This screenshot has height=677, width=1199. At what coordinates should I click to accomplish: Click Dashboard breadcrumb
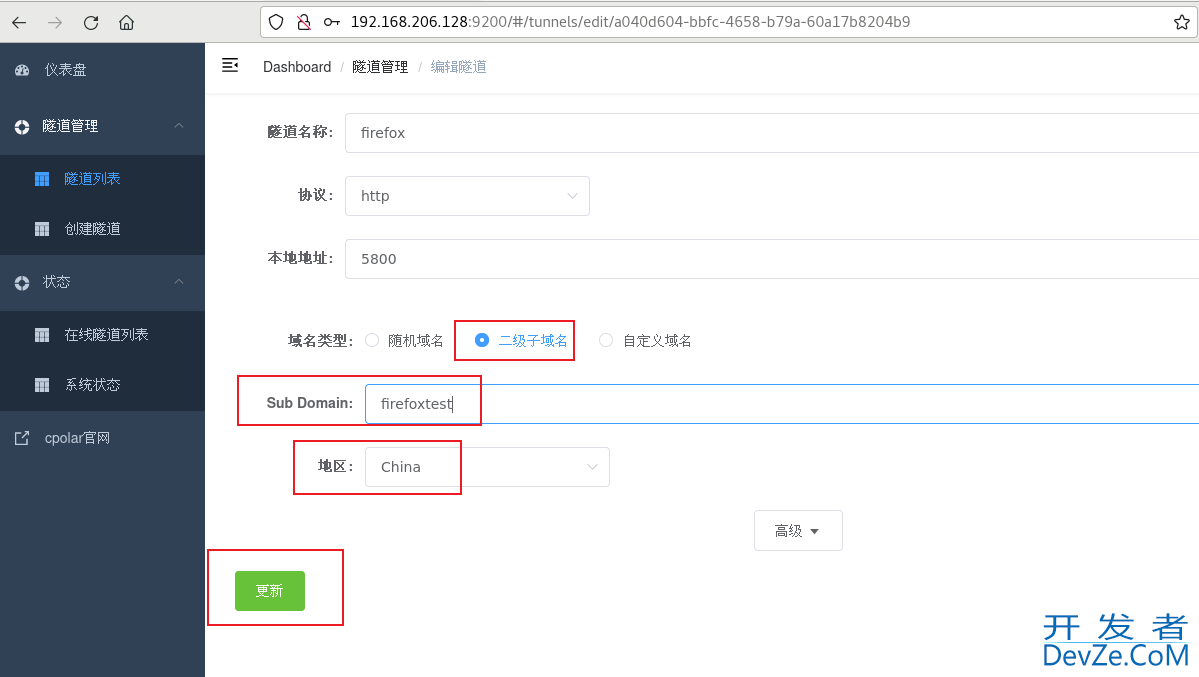297,67
